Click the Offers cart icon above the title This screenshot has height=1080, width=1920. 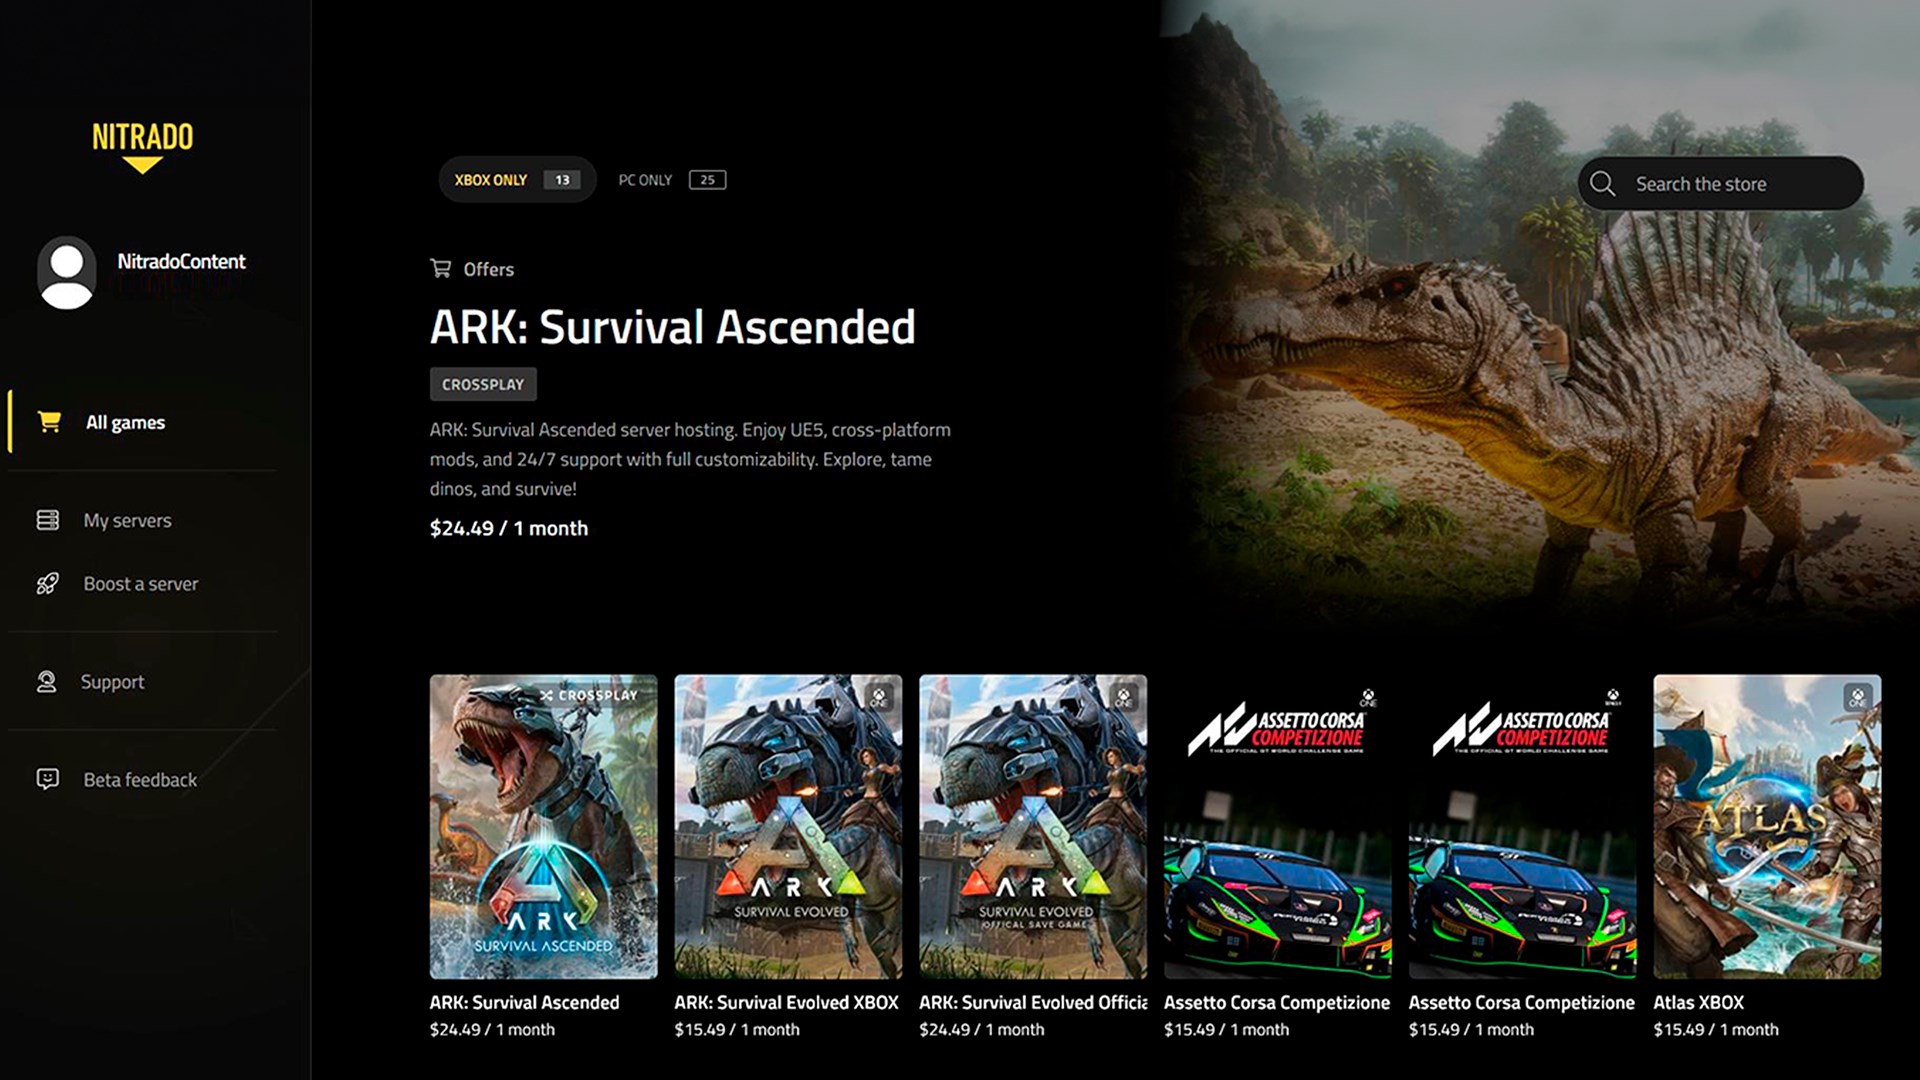coord(440,268)
